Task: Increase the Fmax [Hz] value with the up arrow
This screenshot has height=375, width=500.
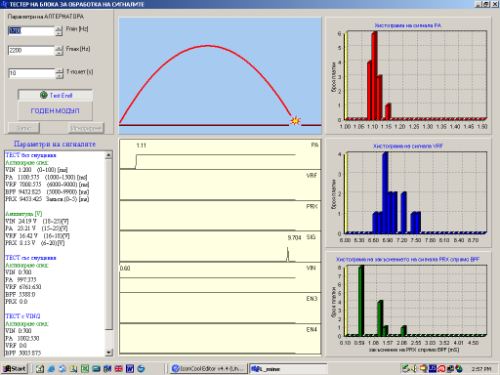Action: coord(59,48)
